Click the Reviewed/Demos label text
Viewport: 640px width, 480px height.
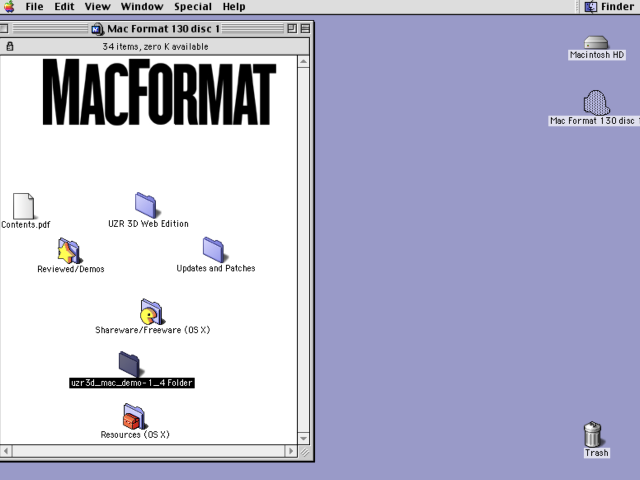point(71,269)
